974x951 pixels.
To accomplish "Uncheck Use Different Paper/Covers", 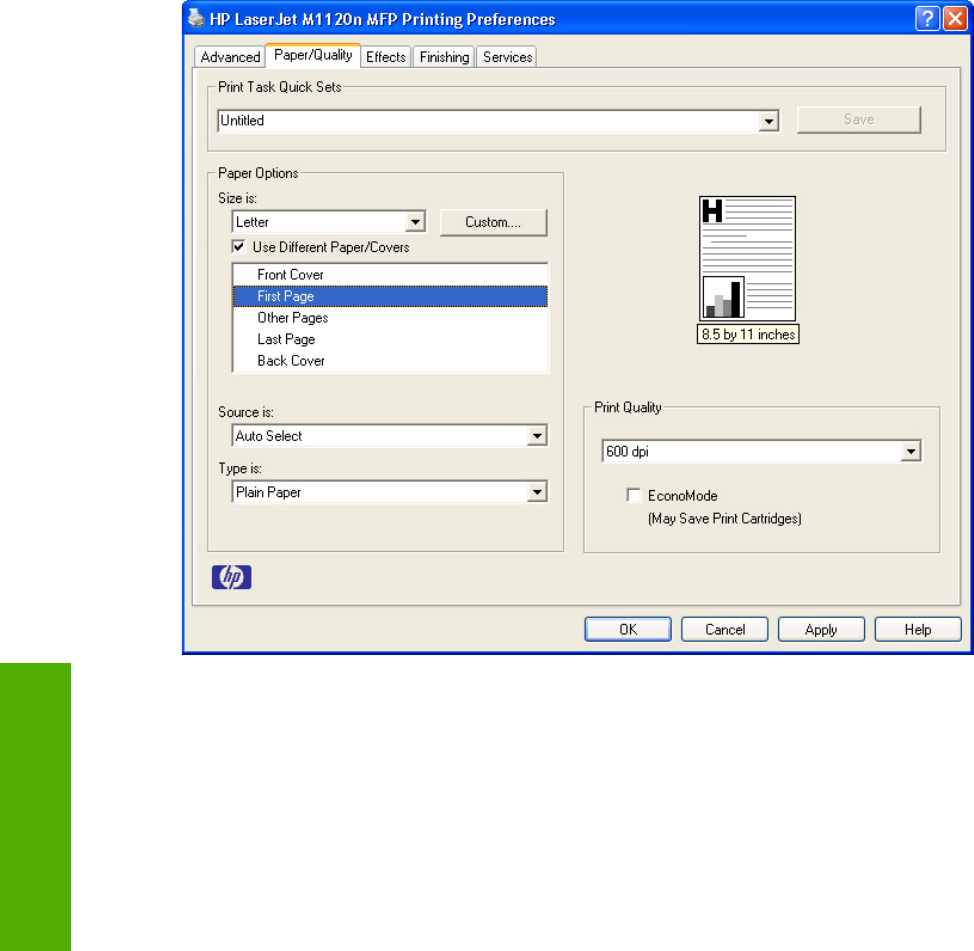I will click(239, 247).
